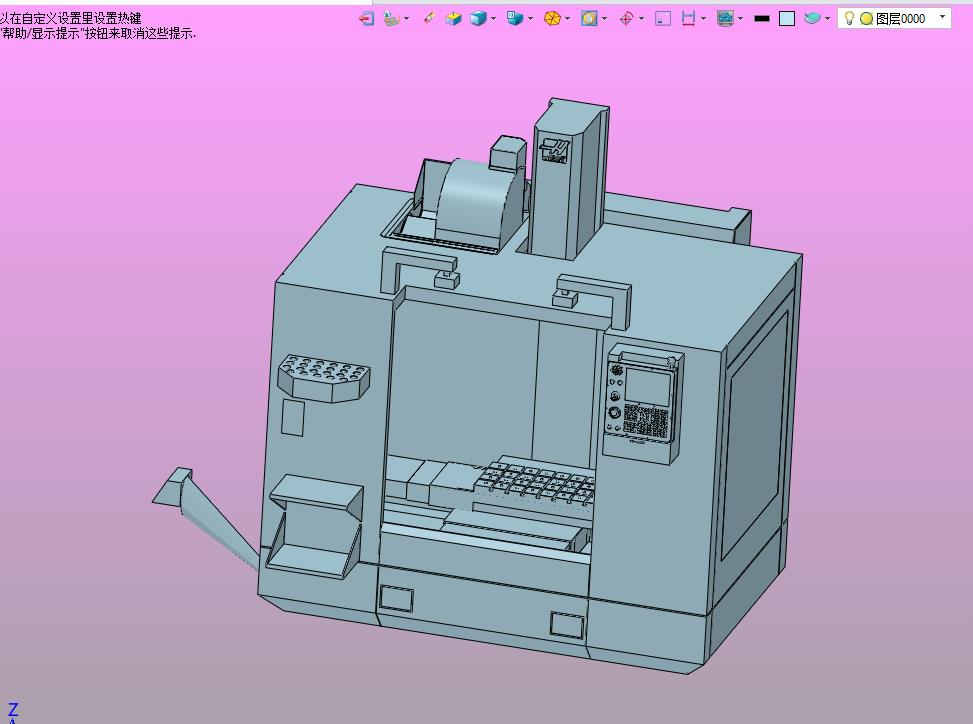Click the blue-framed yellow circle icon
This screenshot has height=724, width=973.
(589, 19)
